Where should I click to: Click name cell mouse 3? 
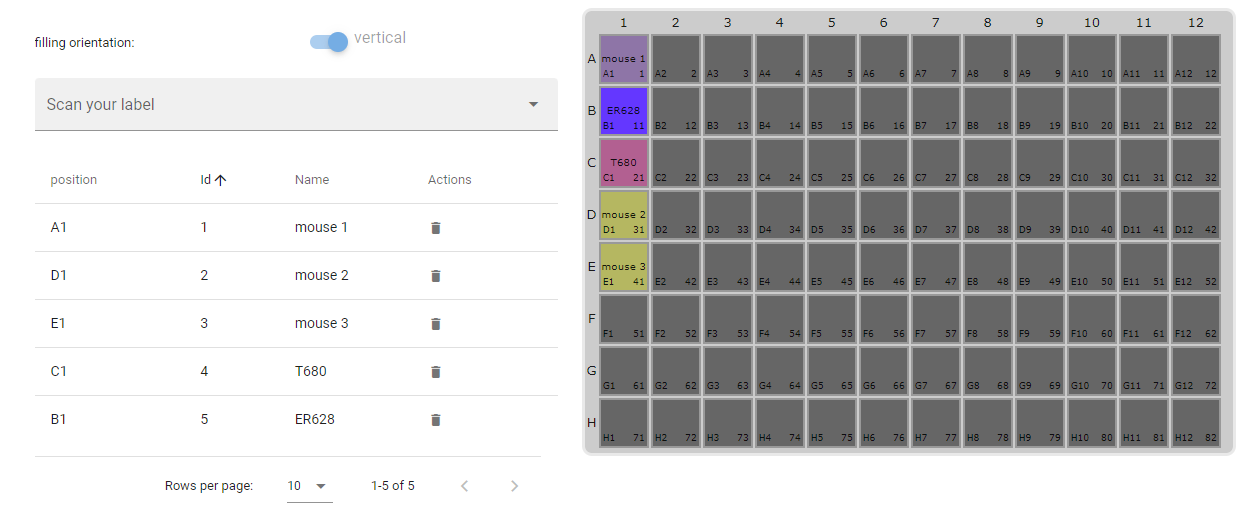click(322, 324)
